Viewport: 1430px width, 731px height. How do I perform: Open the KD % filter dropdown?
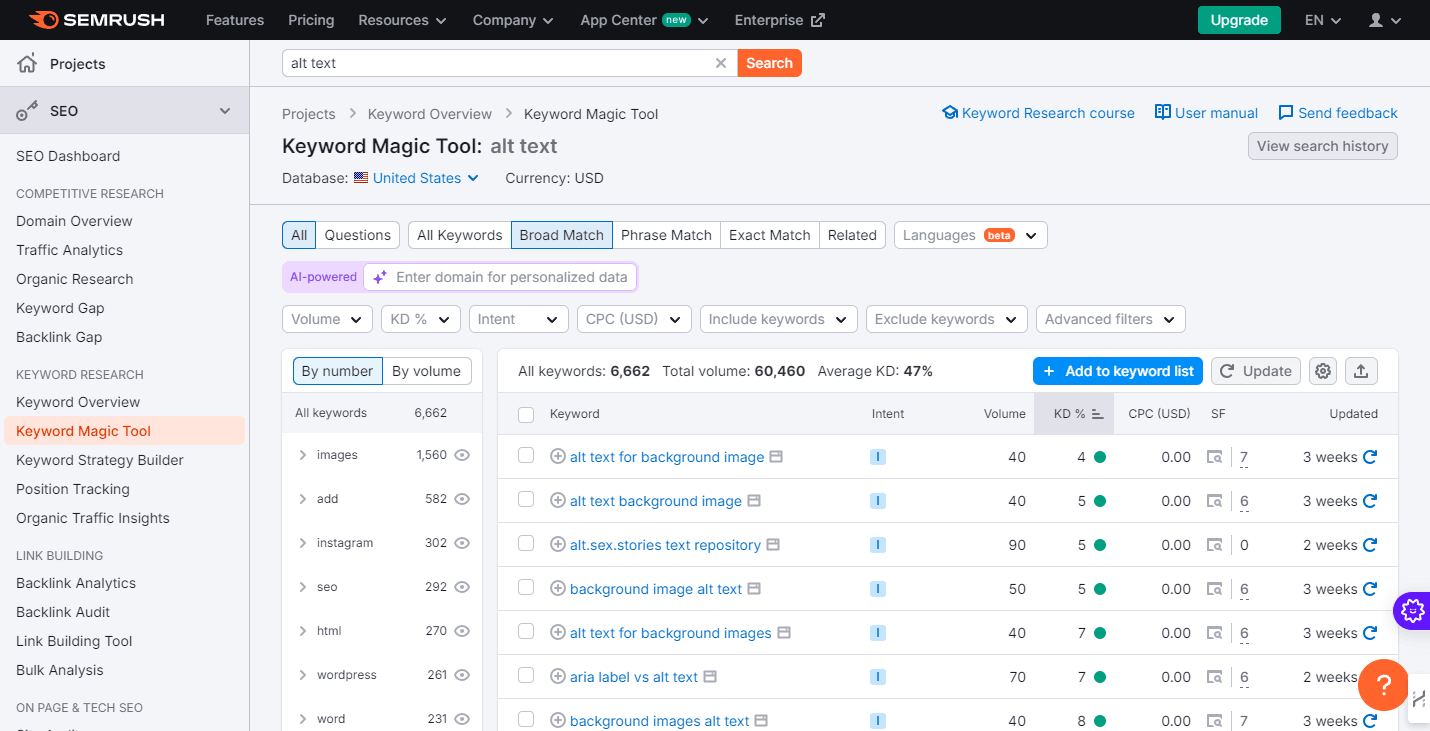point(420,319)
